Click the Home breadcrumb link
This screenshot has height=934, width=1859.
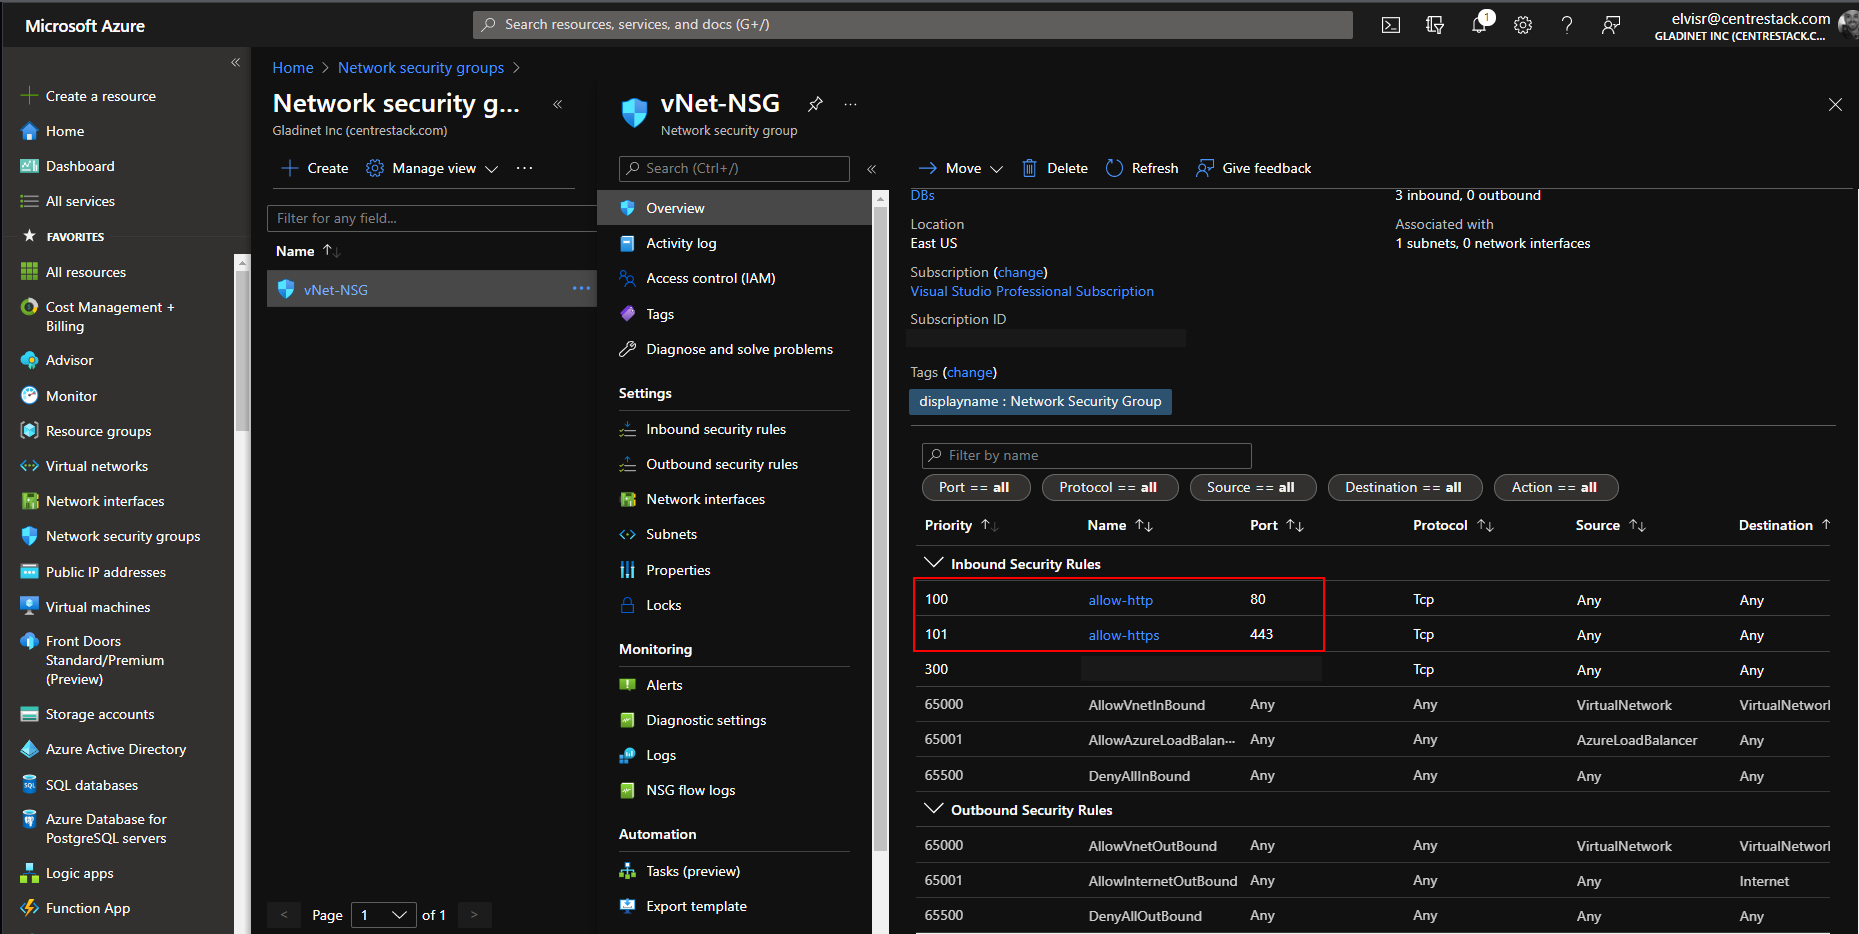tap(293, 68)
